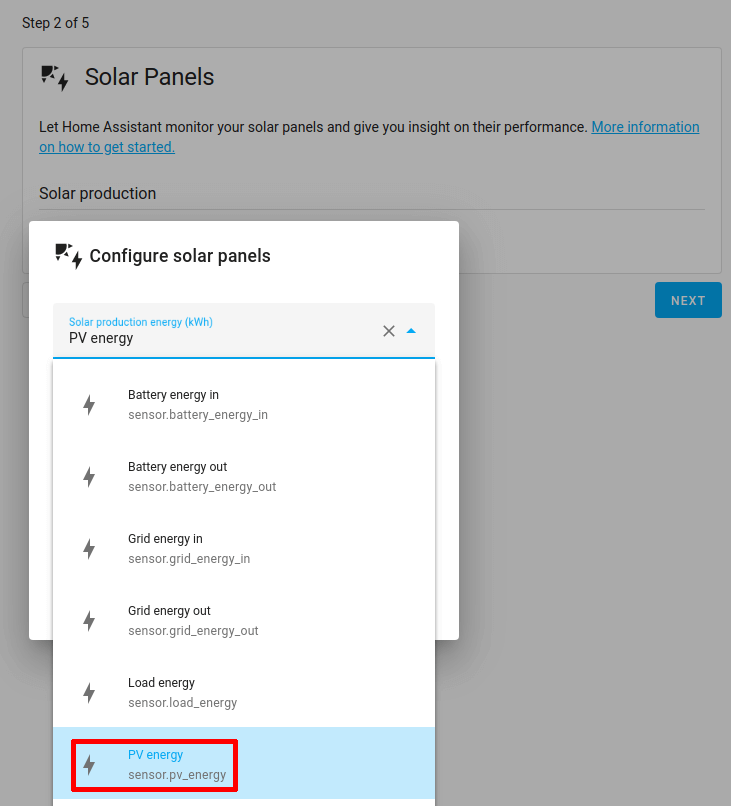Open the getting started information link
Image resolution: width=731 pixels, height=806 pixels.
tap(645, 127)
